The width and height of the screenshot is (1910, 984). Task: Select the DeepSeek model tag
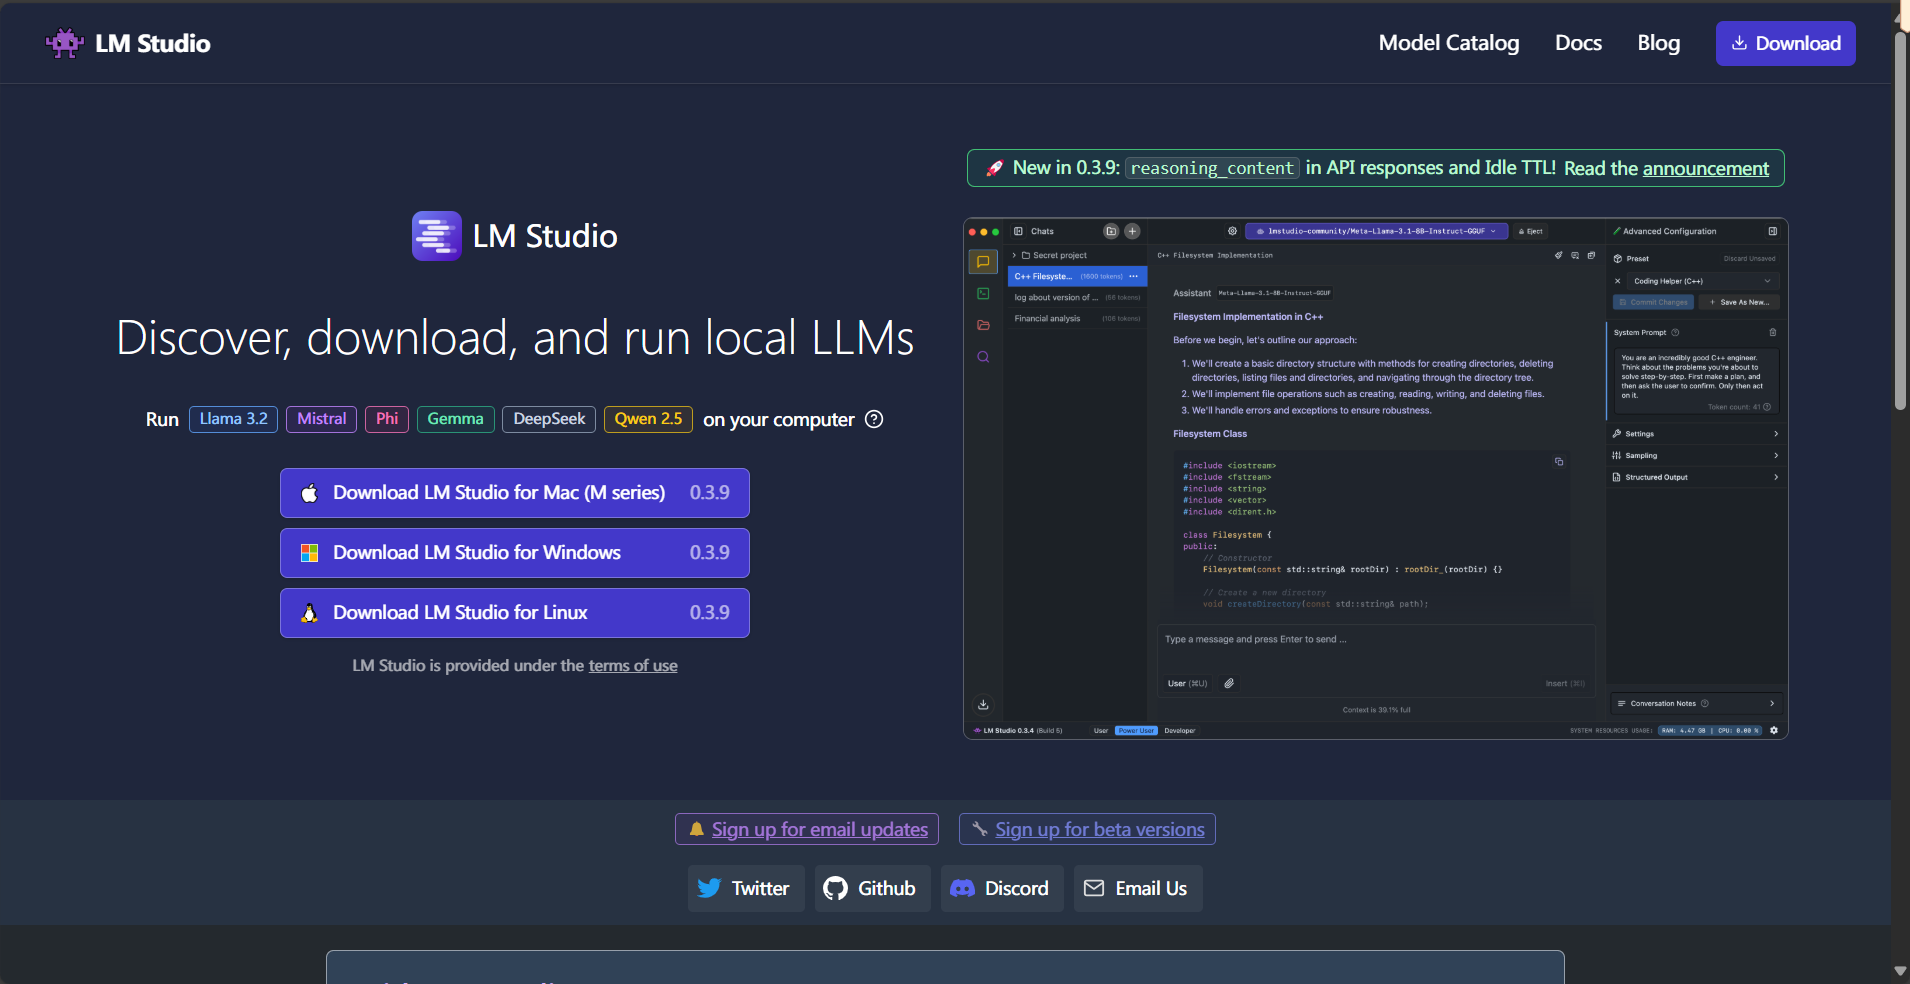coord(549,419)
